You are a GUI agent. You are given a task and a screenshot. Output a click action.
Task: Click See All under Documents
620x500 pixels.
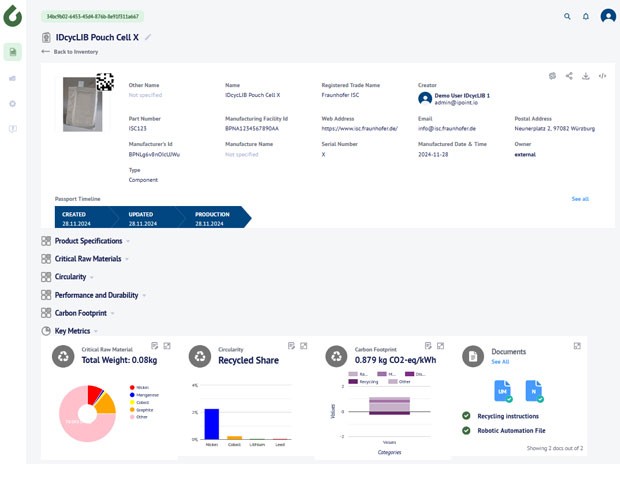(500, 362)
